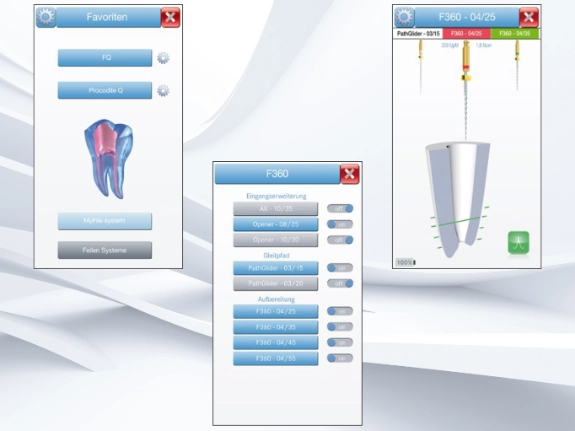Open settings gear in Favoriten header
575x431 pixels.
(x=46, y=17)
